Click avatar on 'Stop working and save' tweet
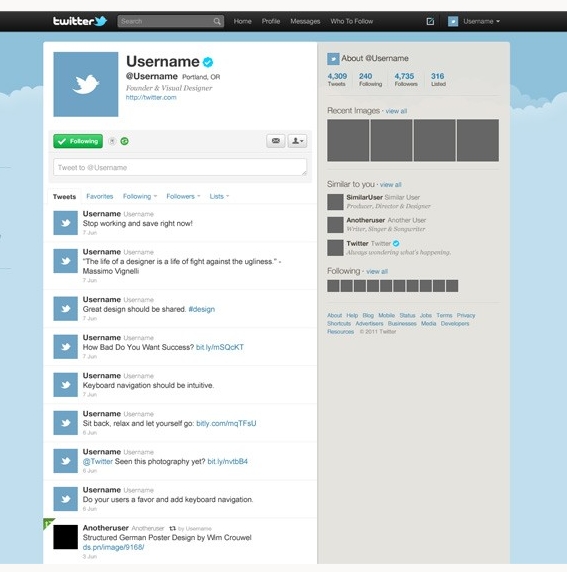 click(x=66, y=223)
